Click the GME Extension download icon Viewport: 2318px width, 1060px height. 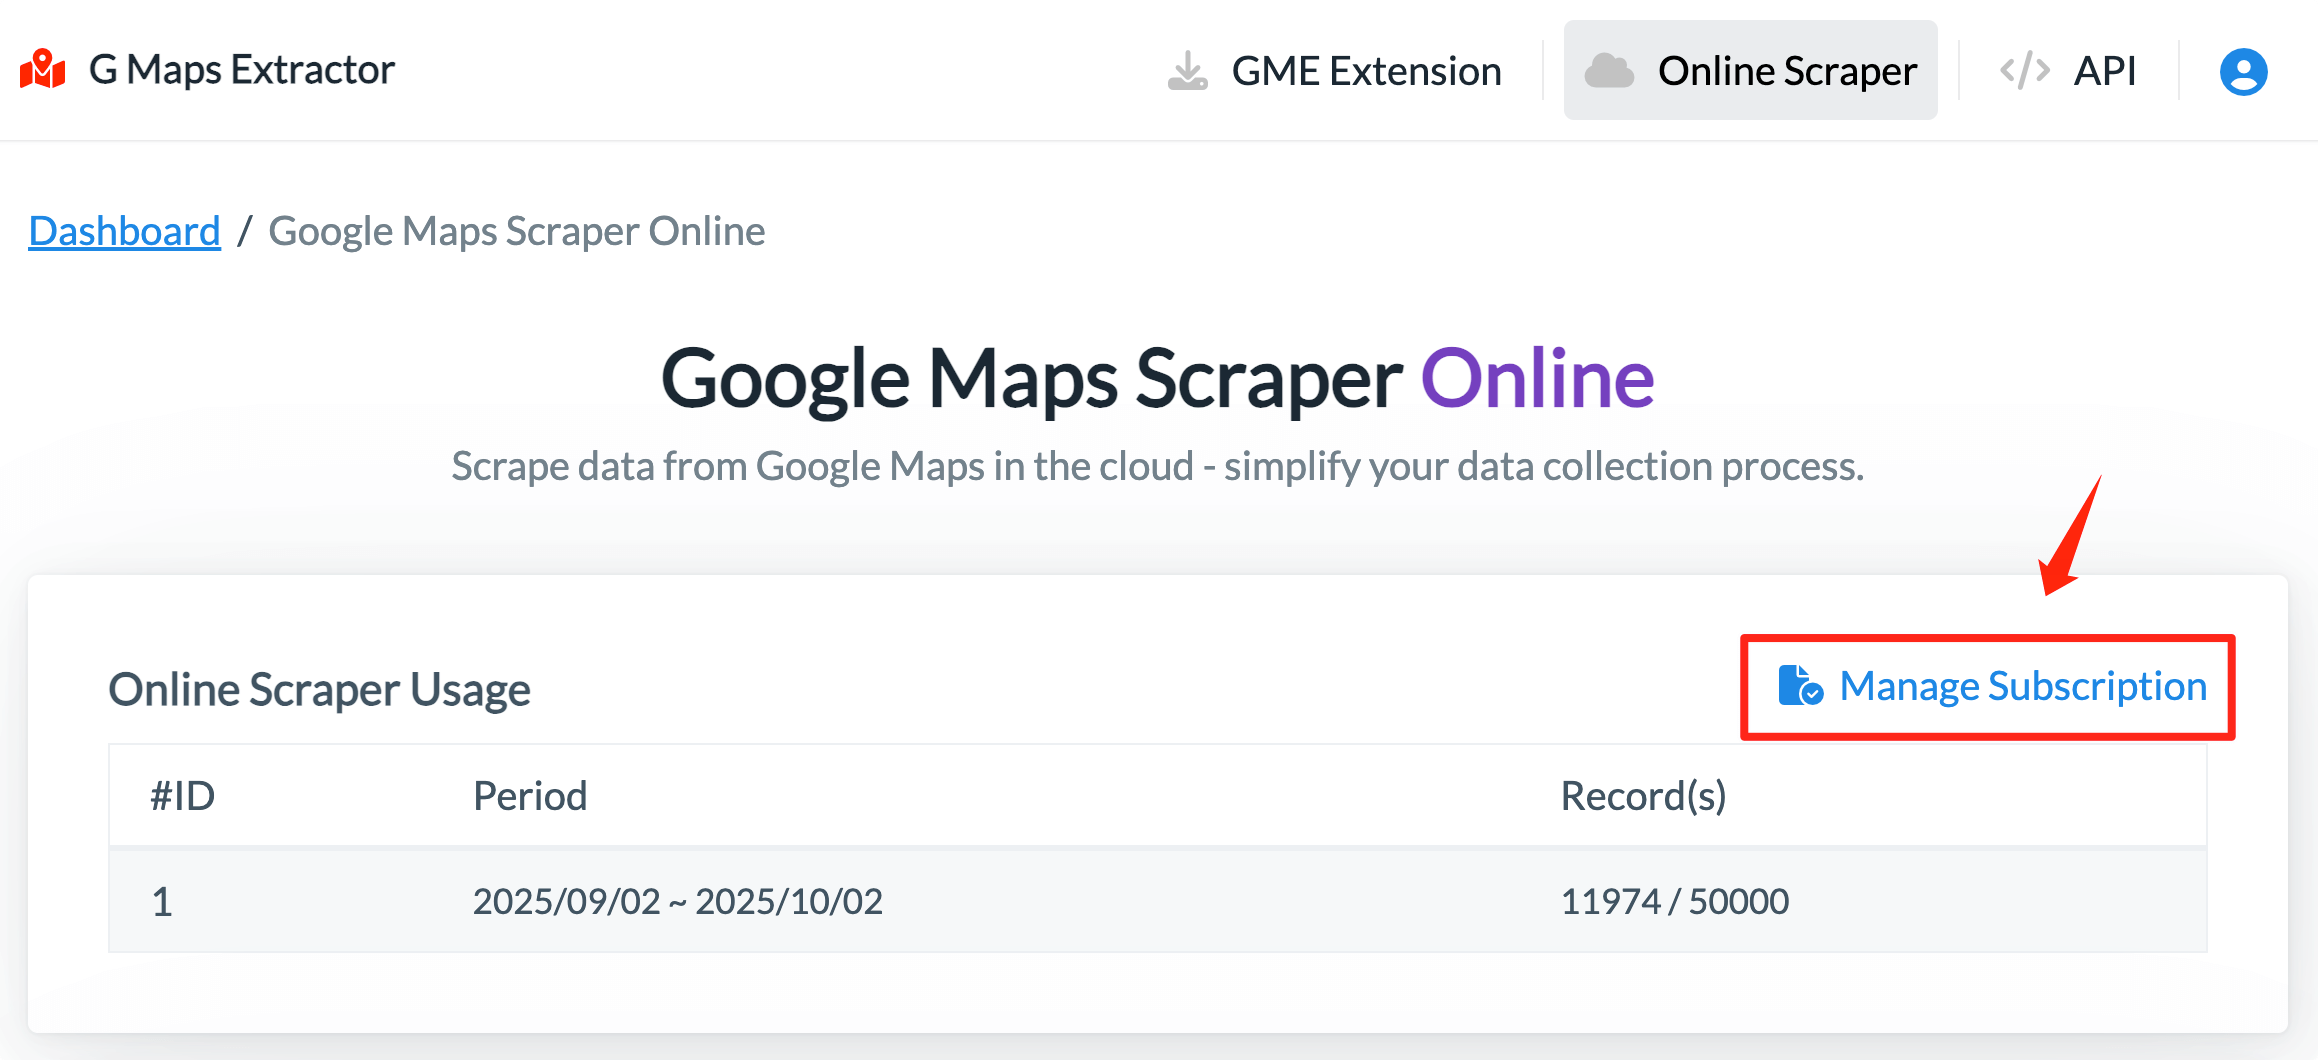coord(1188,71)
